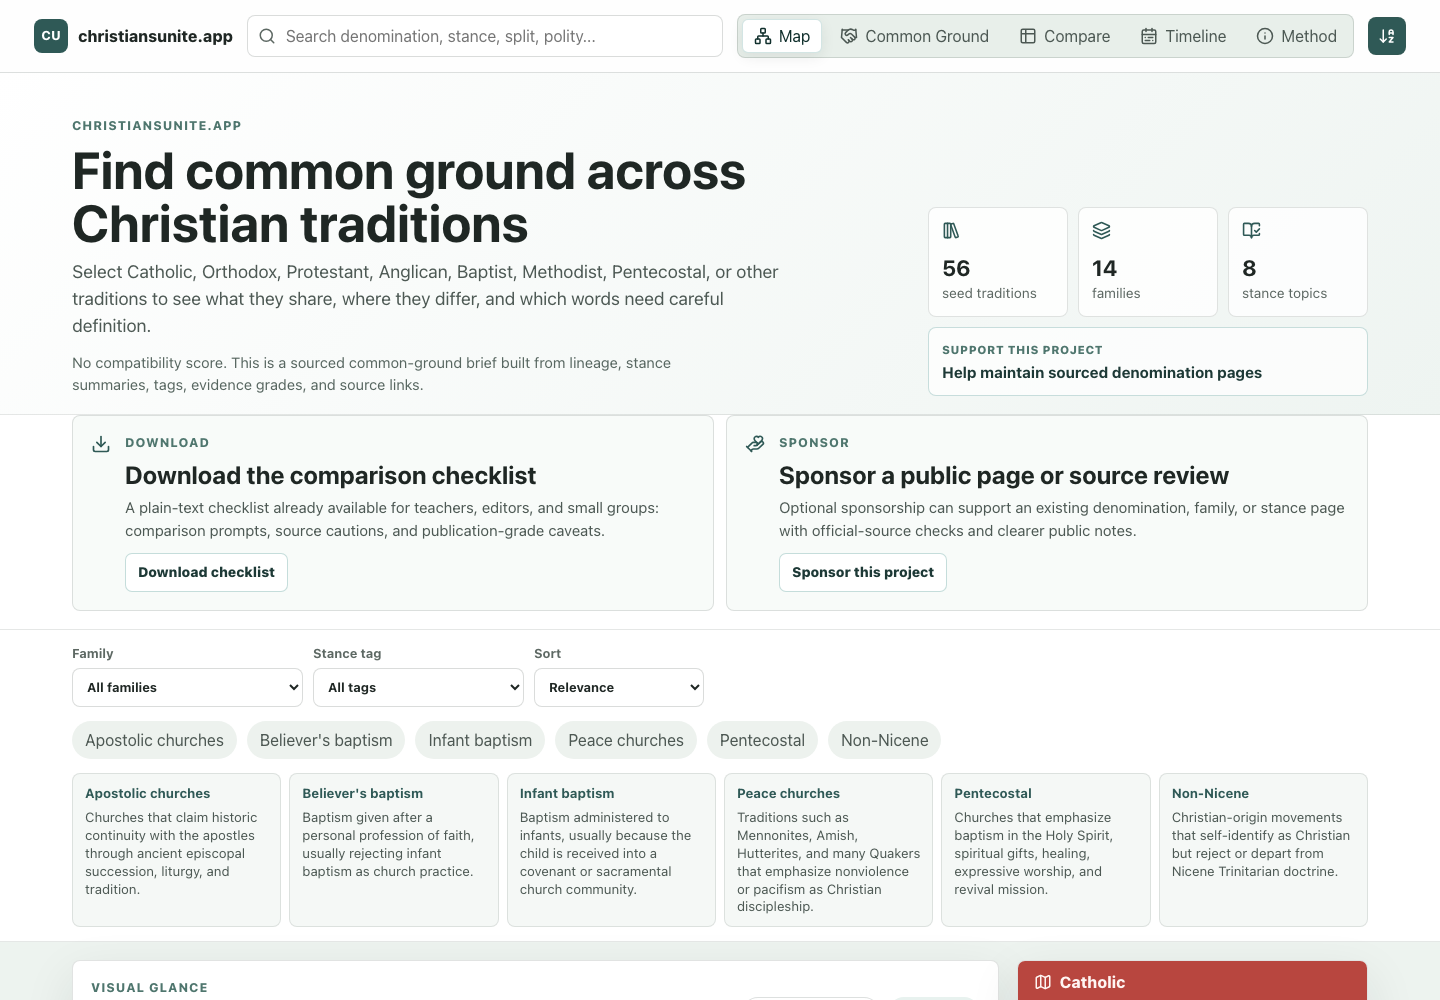Click the sponsor hand-heart icon
1440x1000 pixels.
pyautogui.click(x=755, y=444)
